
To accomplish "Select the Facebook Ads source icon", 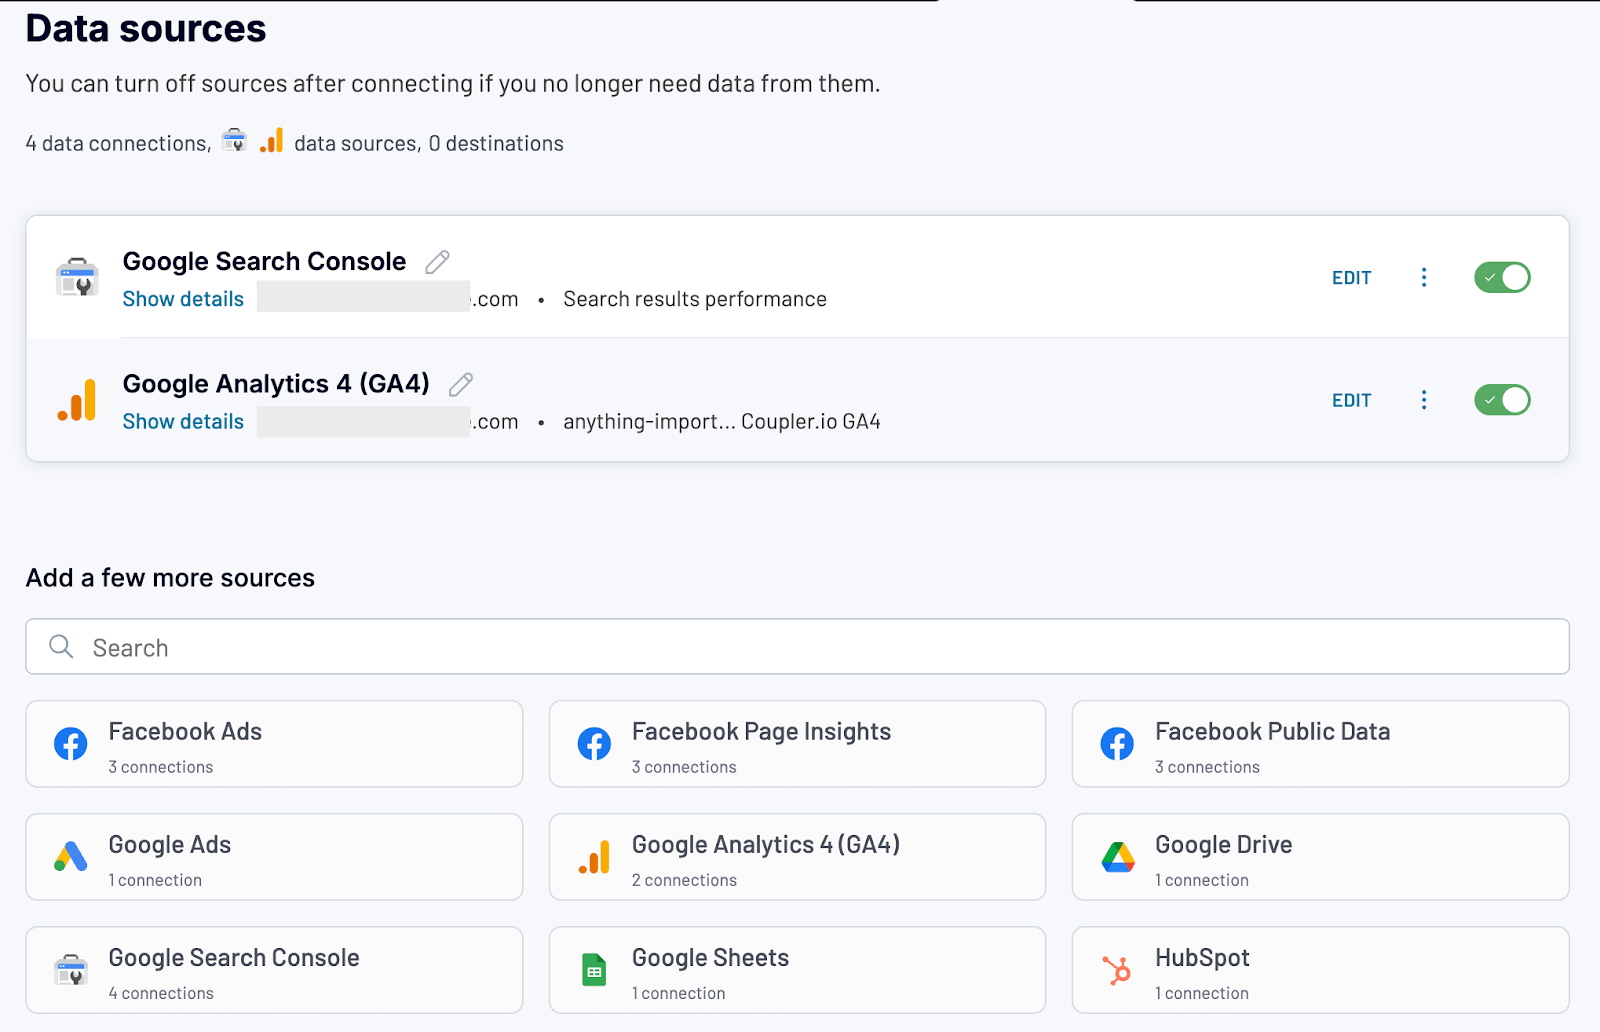I will (x=70, y=744).
